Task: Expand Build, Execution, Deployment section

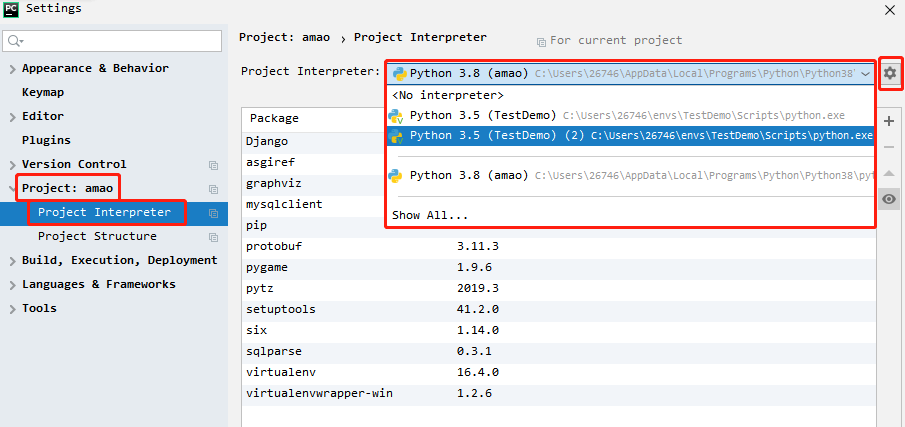Action: click(13, 261)
